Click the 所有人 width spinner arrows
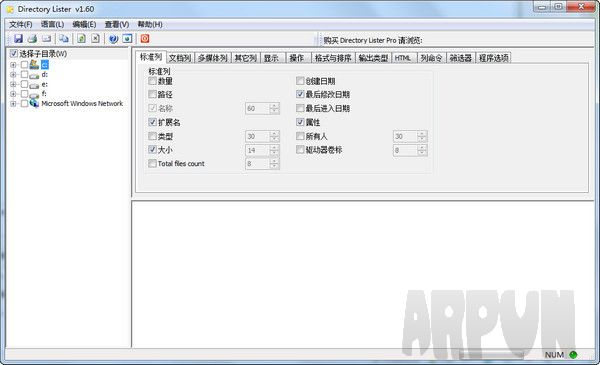The image size is (600, 365). click(x=422, y=136)
